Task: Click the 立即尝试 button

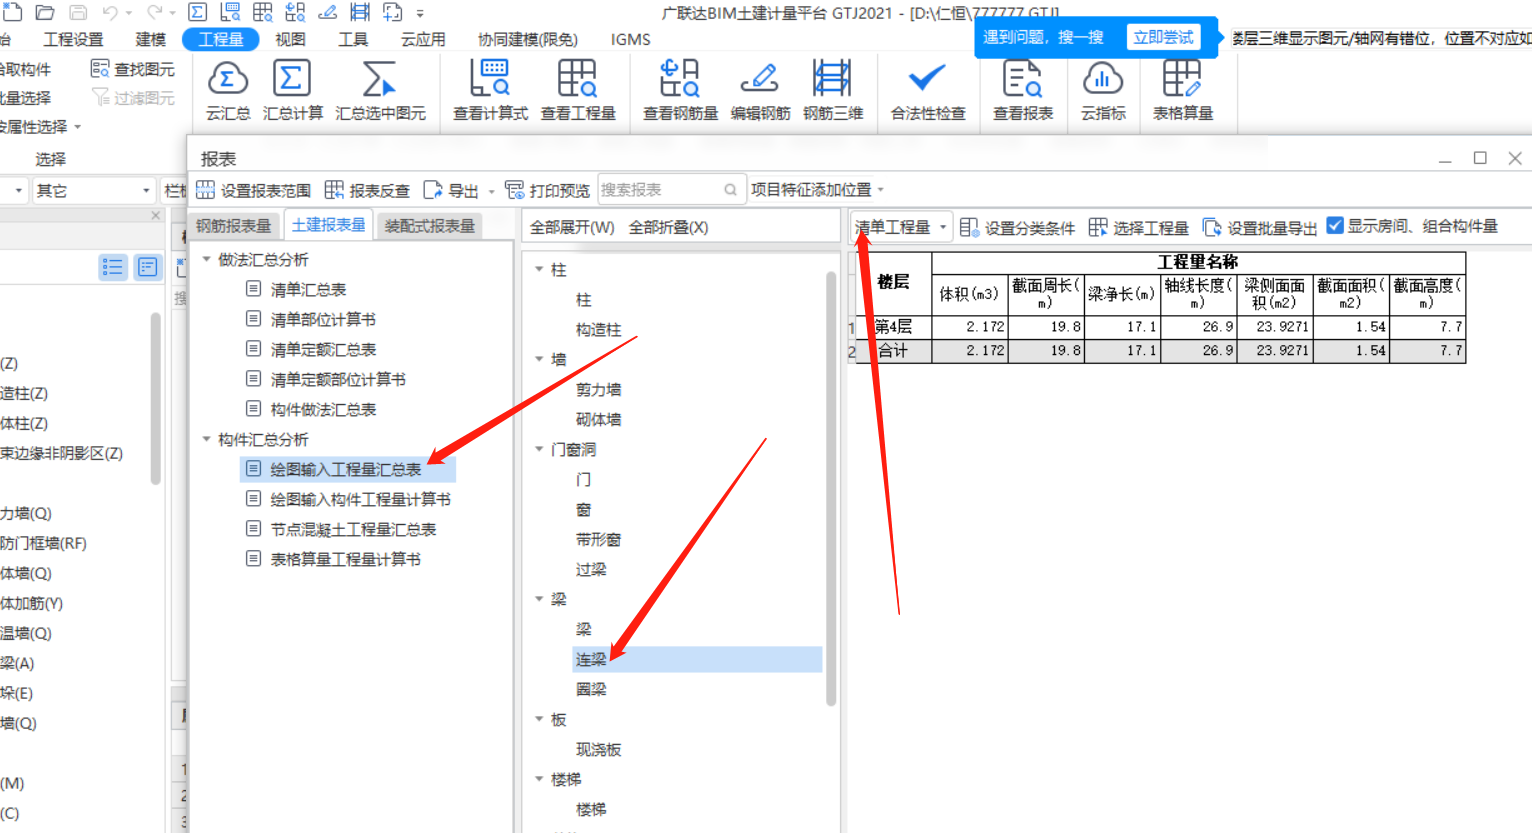Action: (1163, 37)
